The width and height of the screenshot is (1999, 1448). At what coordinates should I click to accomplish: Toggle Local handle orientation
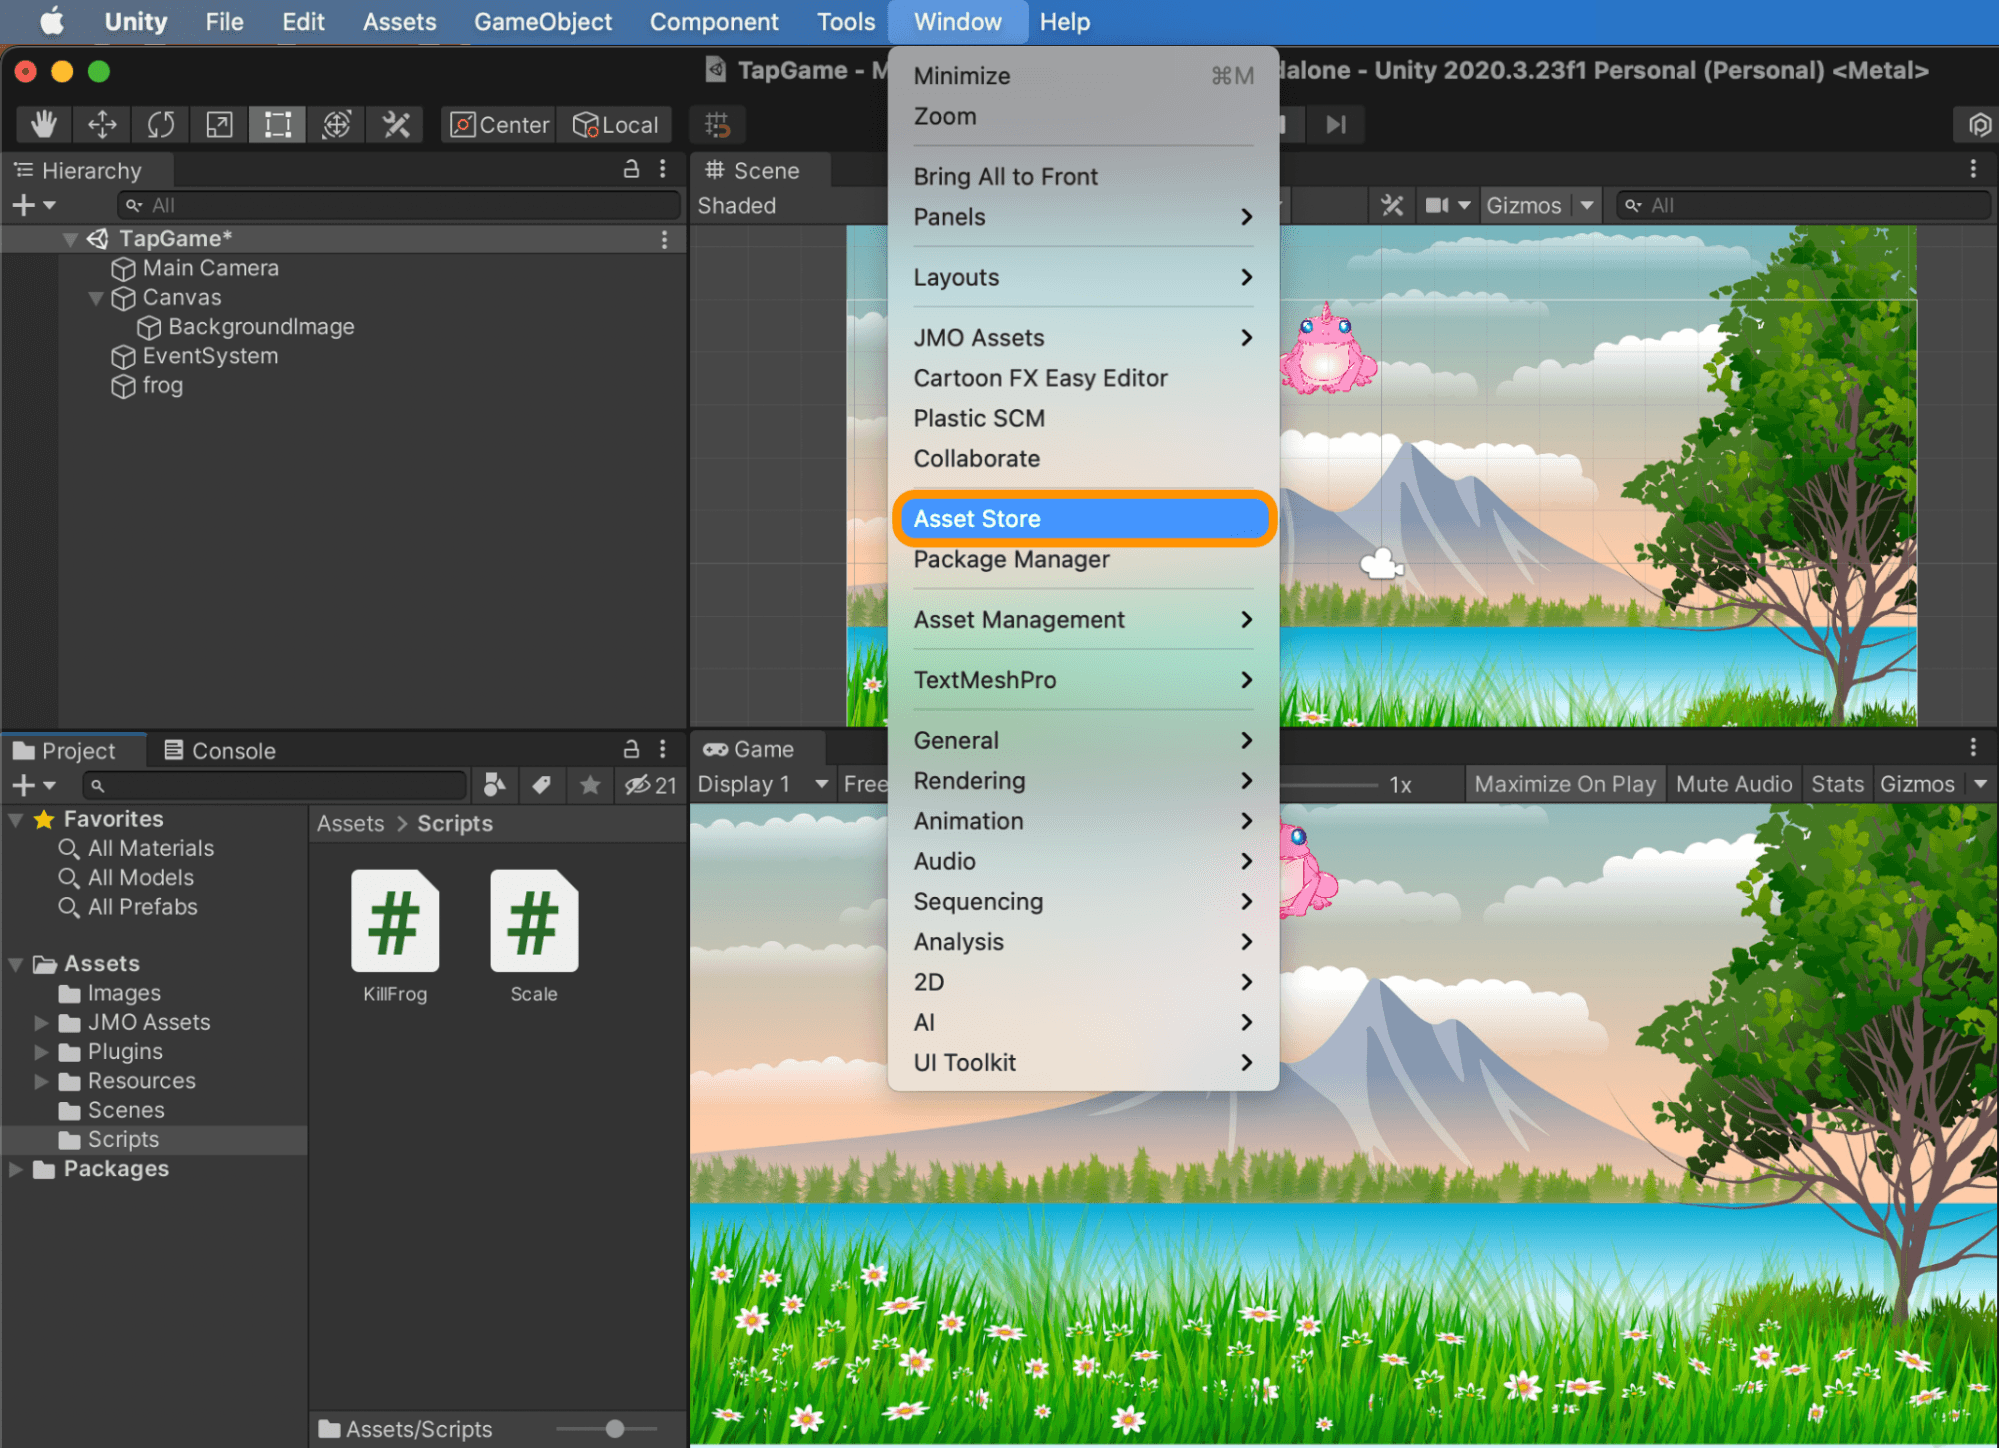(616, 124)
